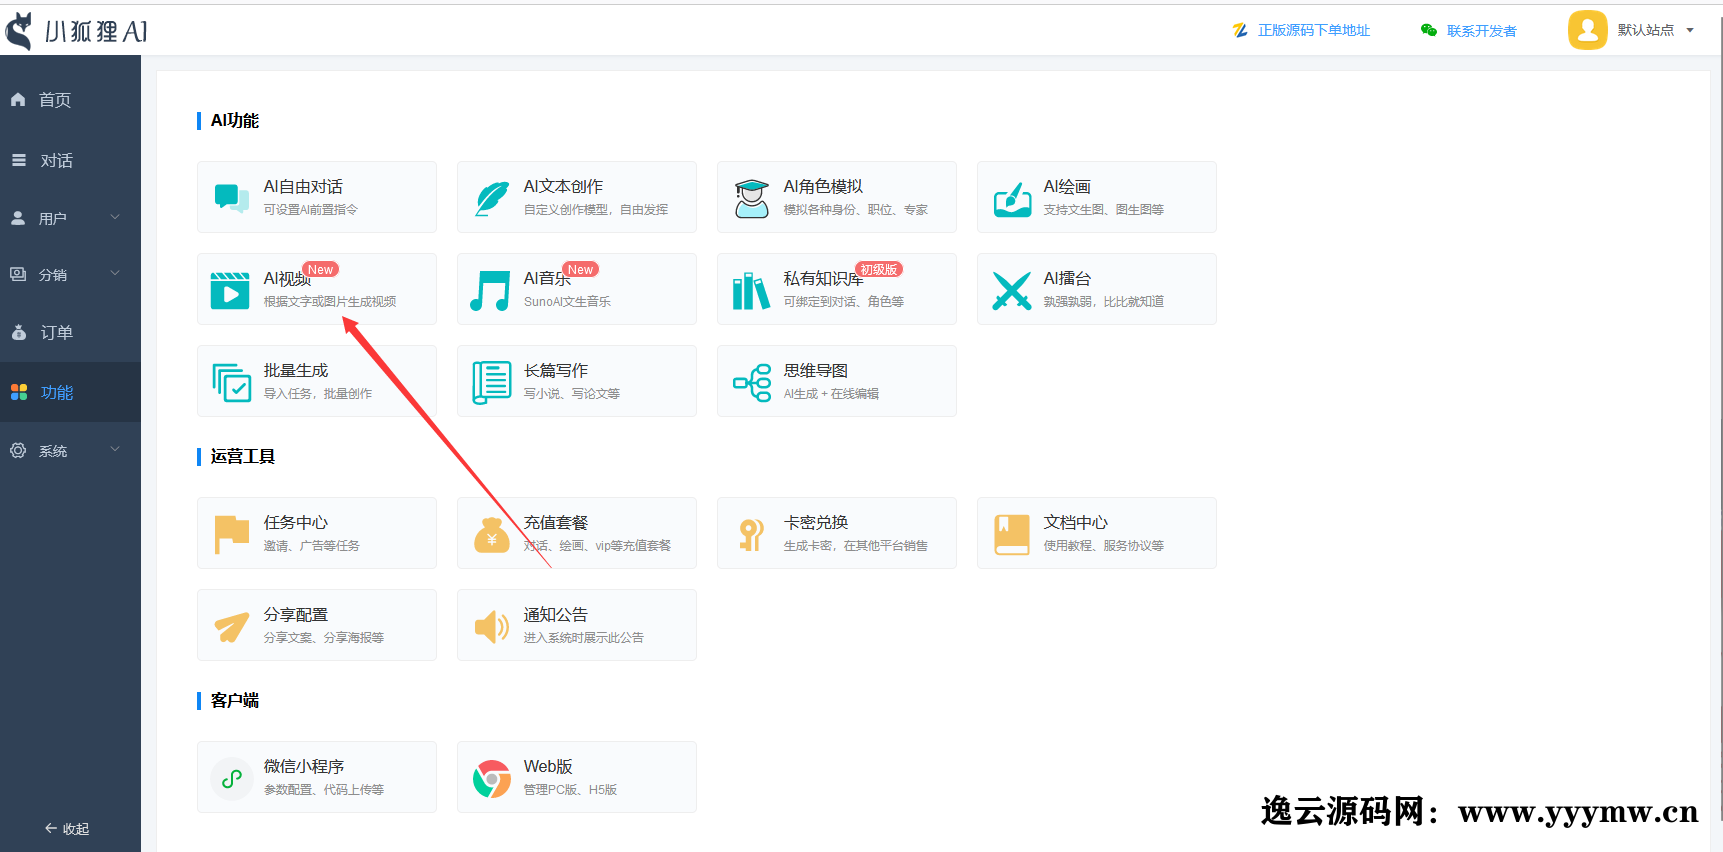Expand the 用户 sidebar chevron
Screen dimensions: 1723x852
pos(115,217)
